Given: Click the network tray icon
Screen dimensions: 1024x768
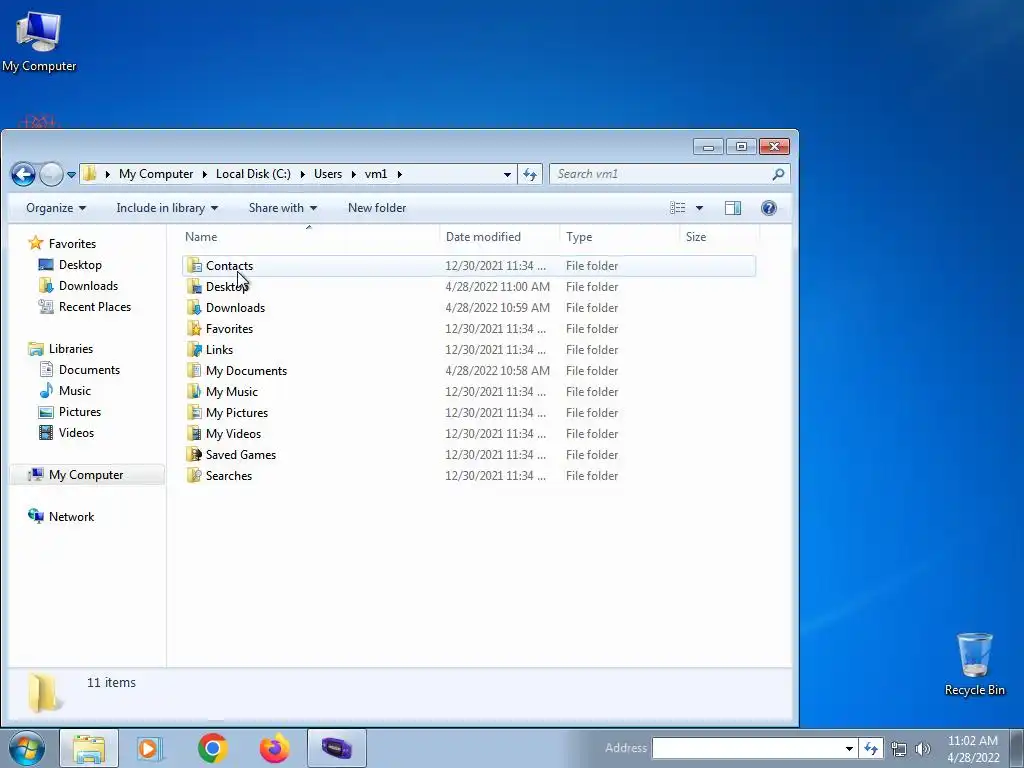Looking at the screenshot, I should (899, 749).
